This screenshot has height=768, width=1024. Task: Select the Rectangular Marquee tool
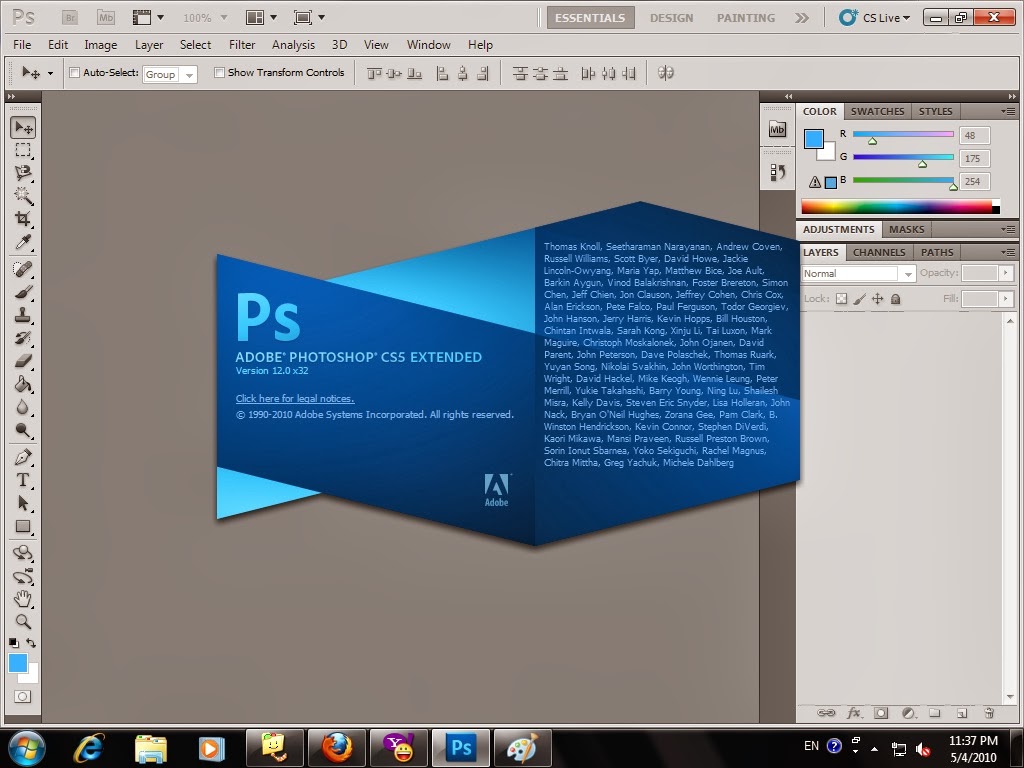click(23, 151)
